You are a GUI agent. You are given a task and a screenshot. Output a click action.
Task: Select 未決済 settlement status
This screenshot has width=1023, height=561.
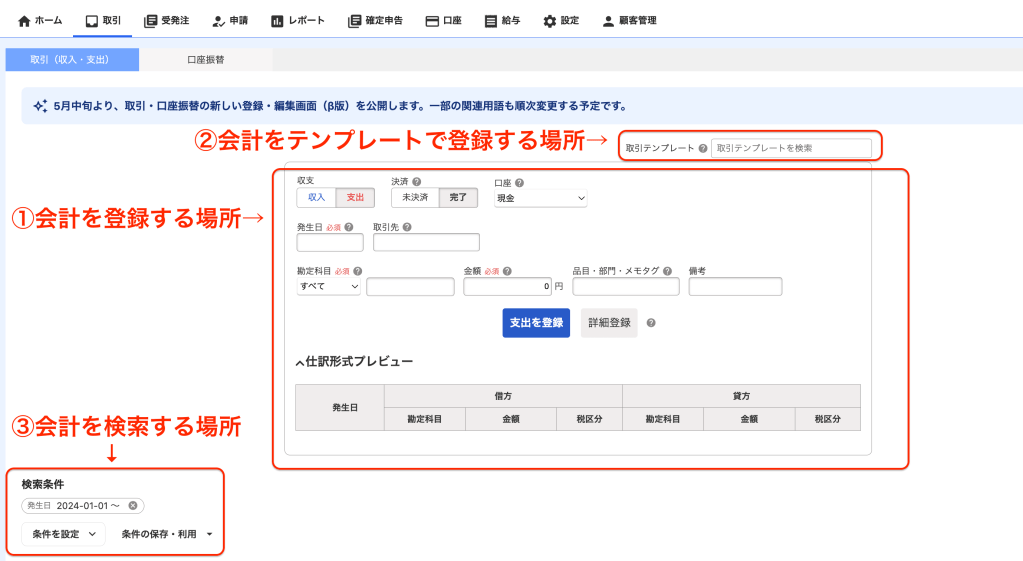415,198
